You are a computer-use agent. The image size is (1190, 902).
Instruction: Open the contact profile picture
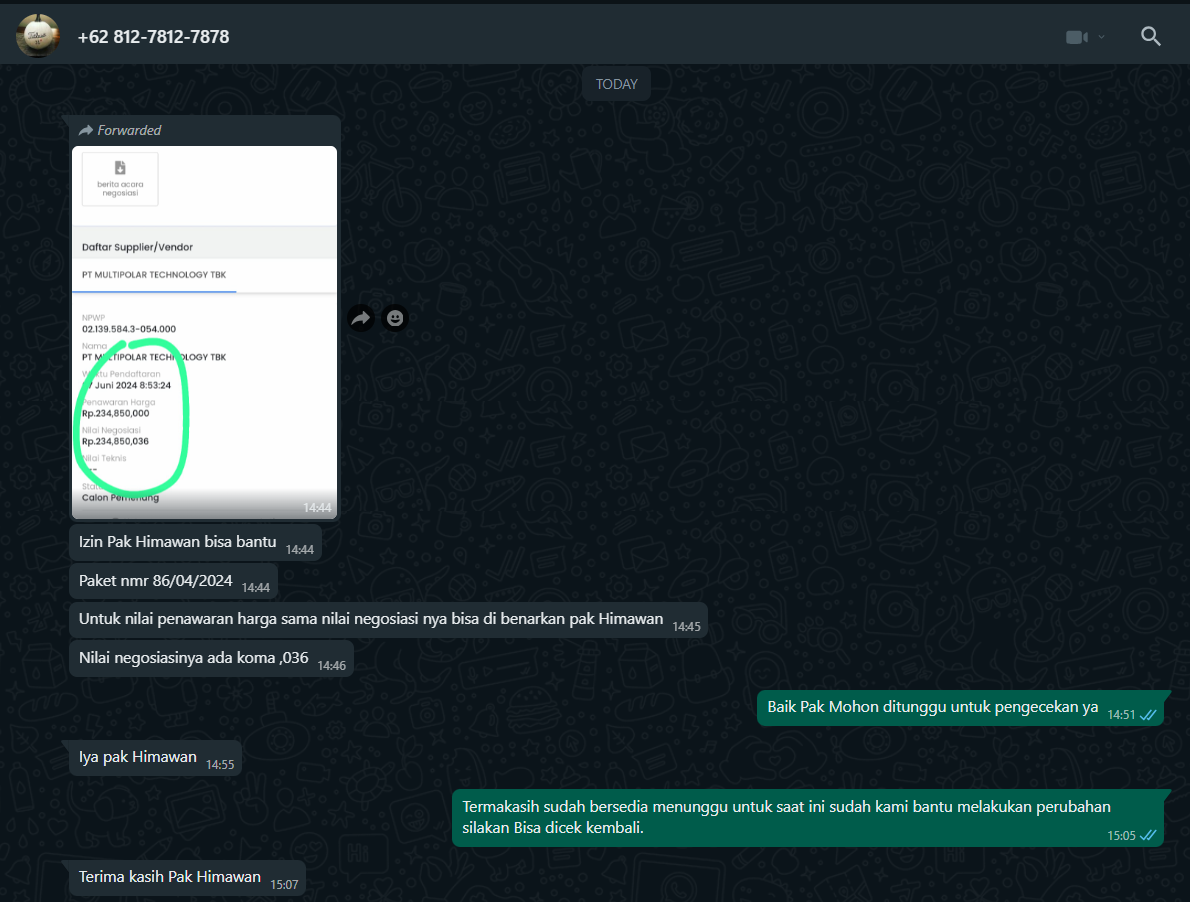(x=37, y=36)
